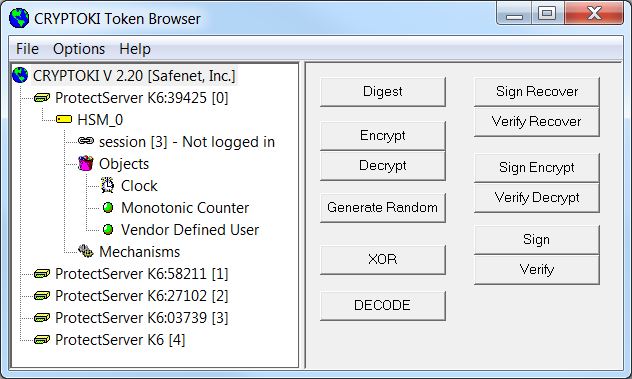Click the green Monotonic Counter dot

point(108,208)
